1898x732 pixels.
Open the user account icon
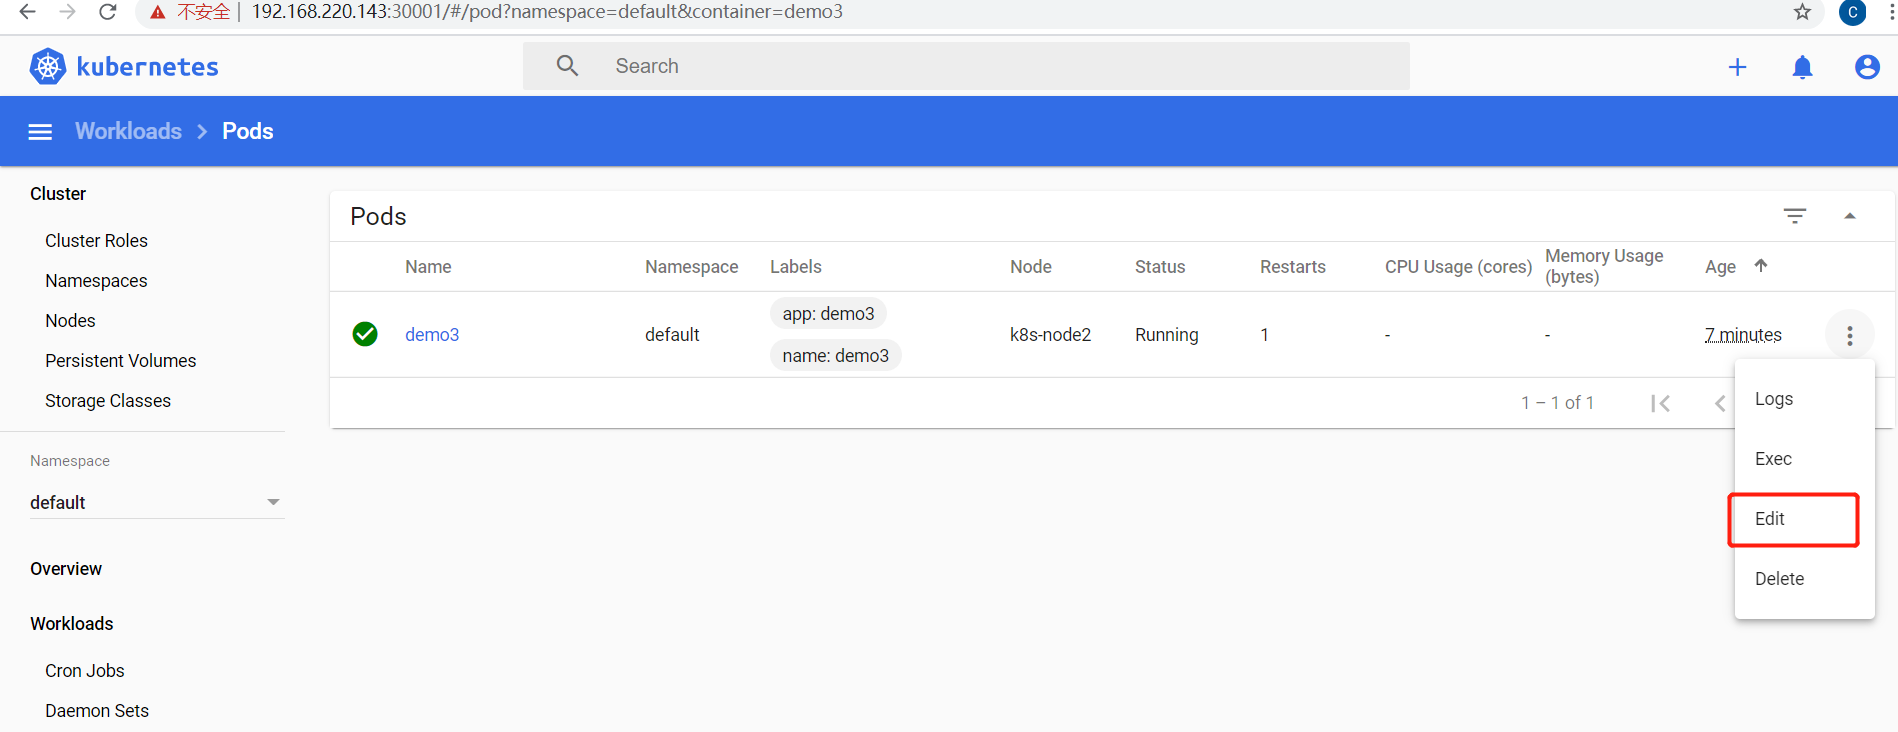[x=1866, y=67]
